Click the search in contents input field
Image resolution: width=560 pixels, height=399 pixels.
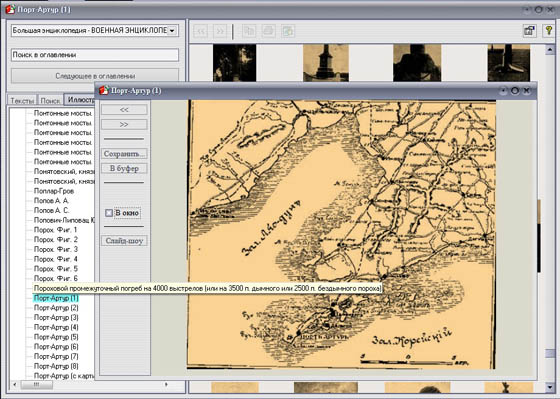pyautogui.click(x=95, y=55)
